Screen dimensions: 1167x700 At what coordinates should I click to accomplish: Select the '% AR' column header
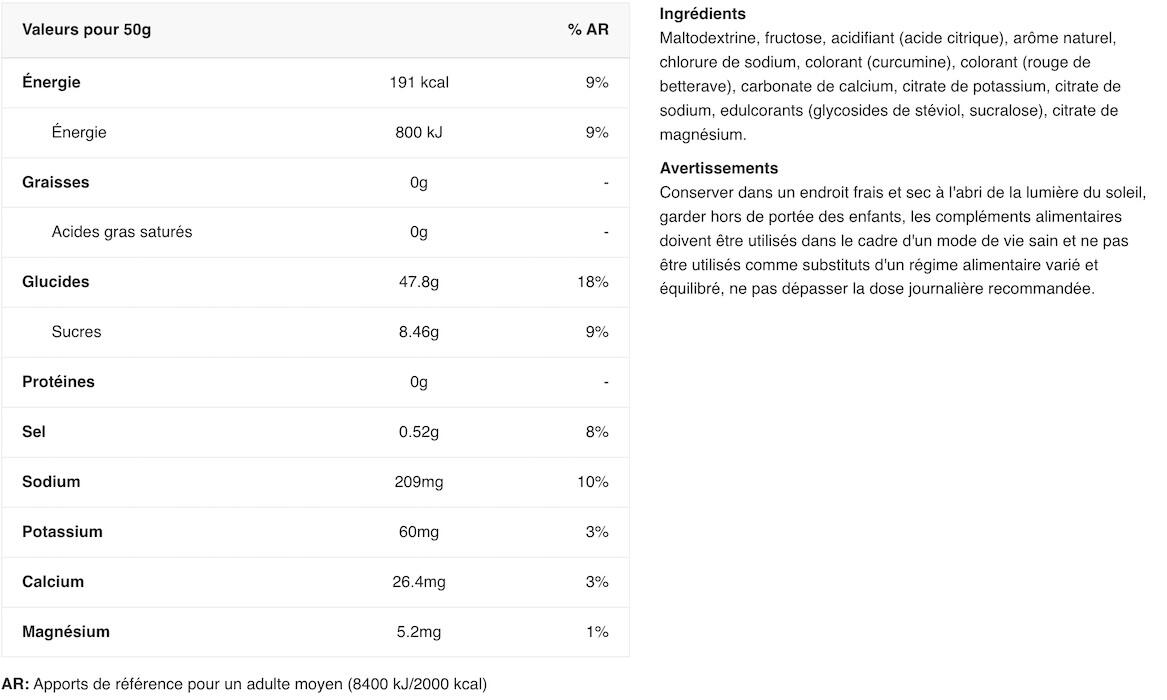coord(588,30)
